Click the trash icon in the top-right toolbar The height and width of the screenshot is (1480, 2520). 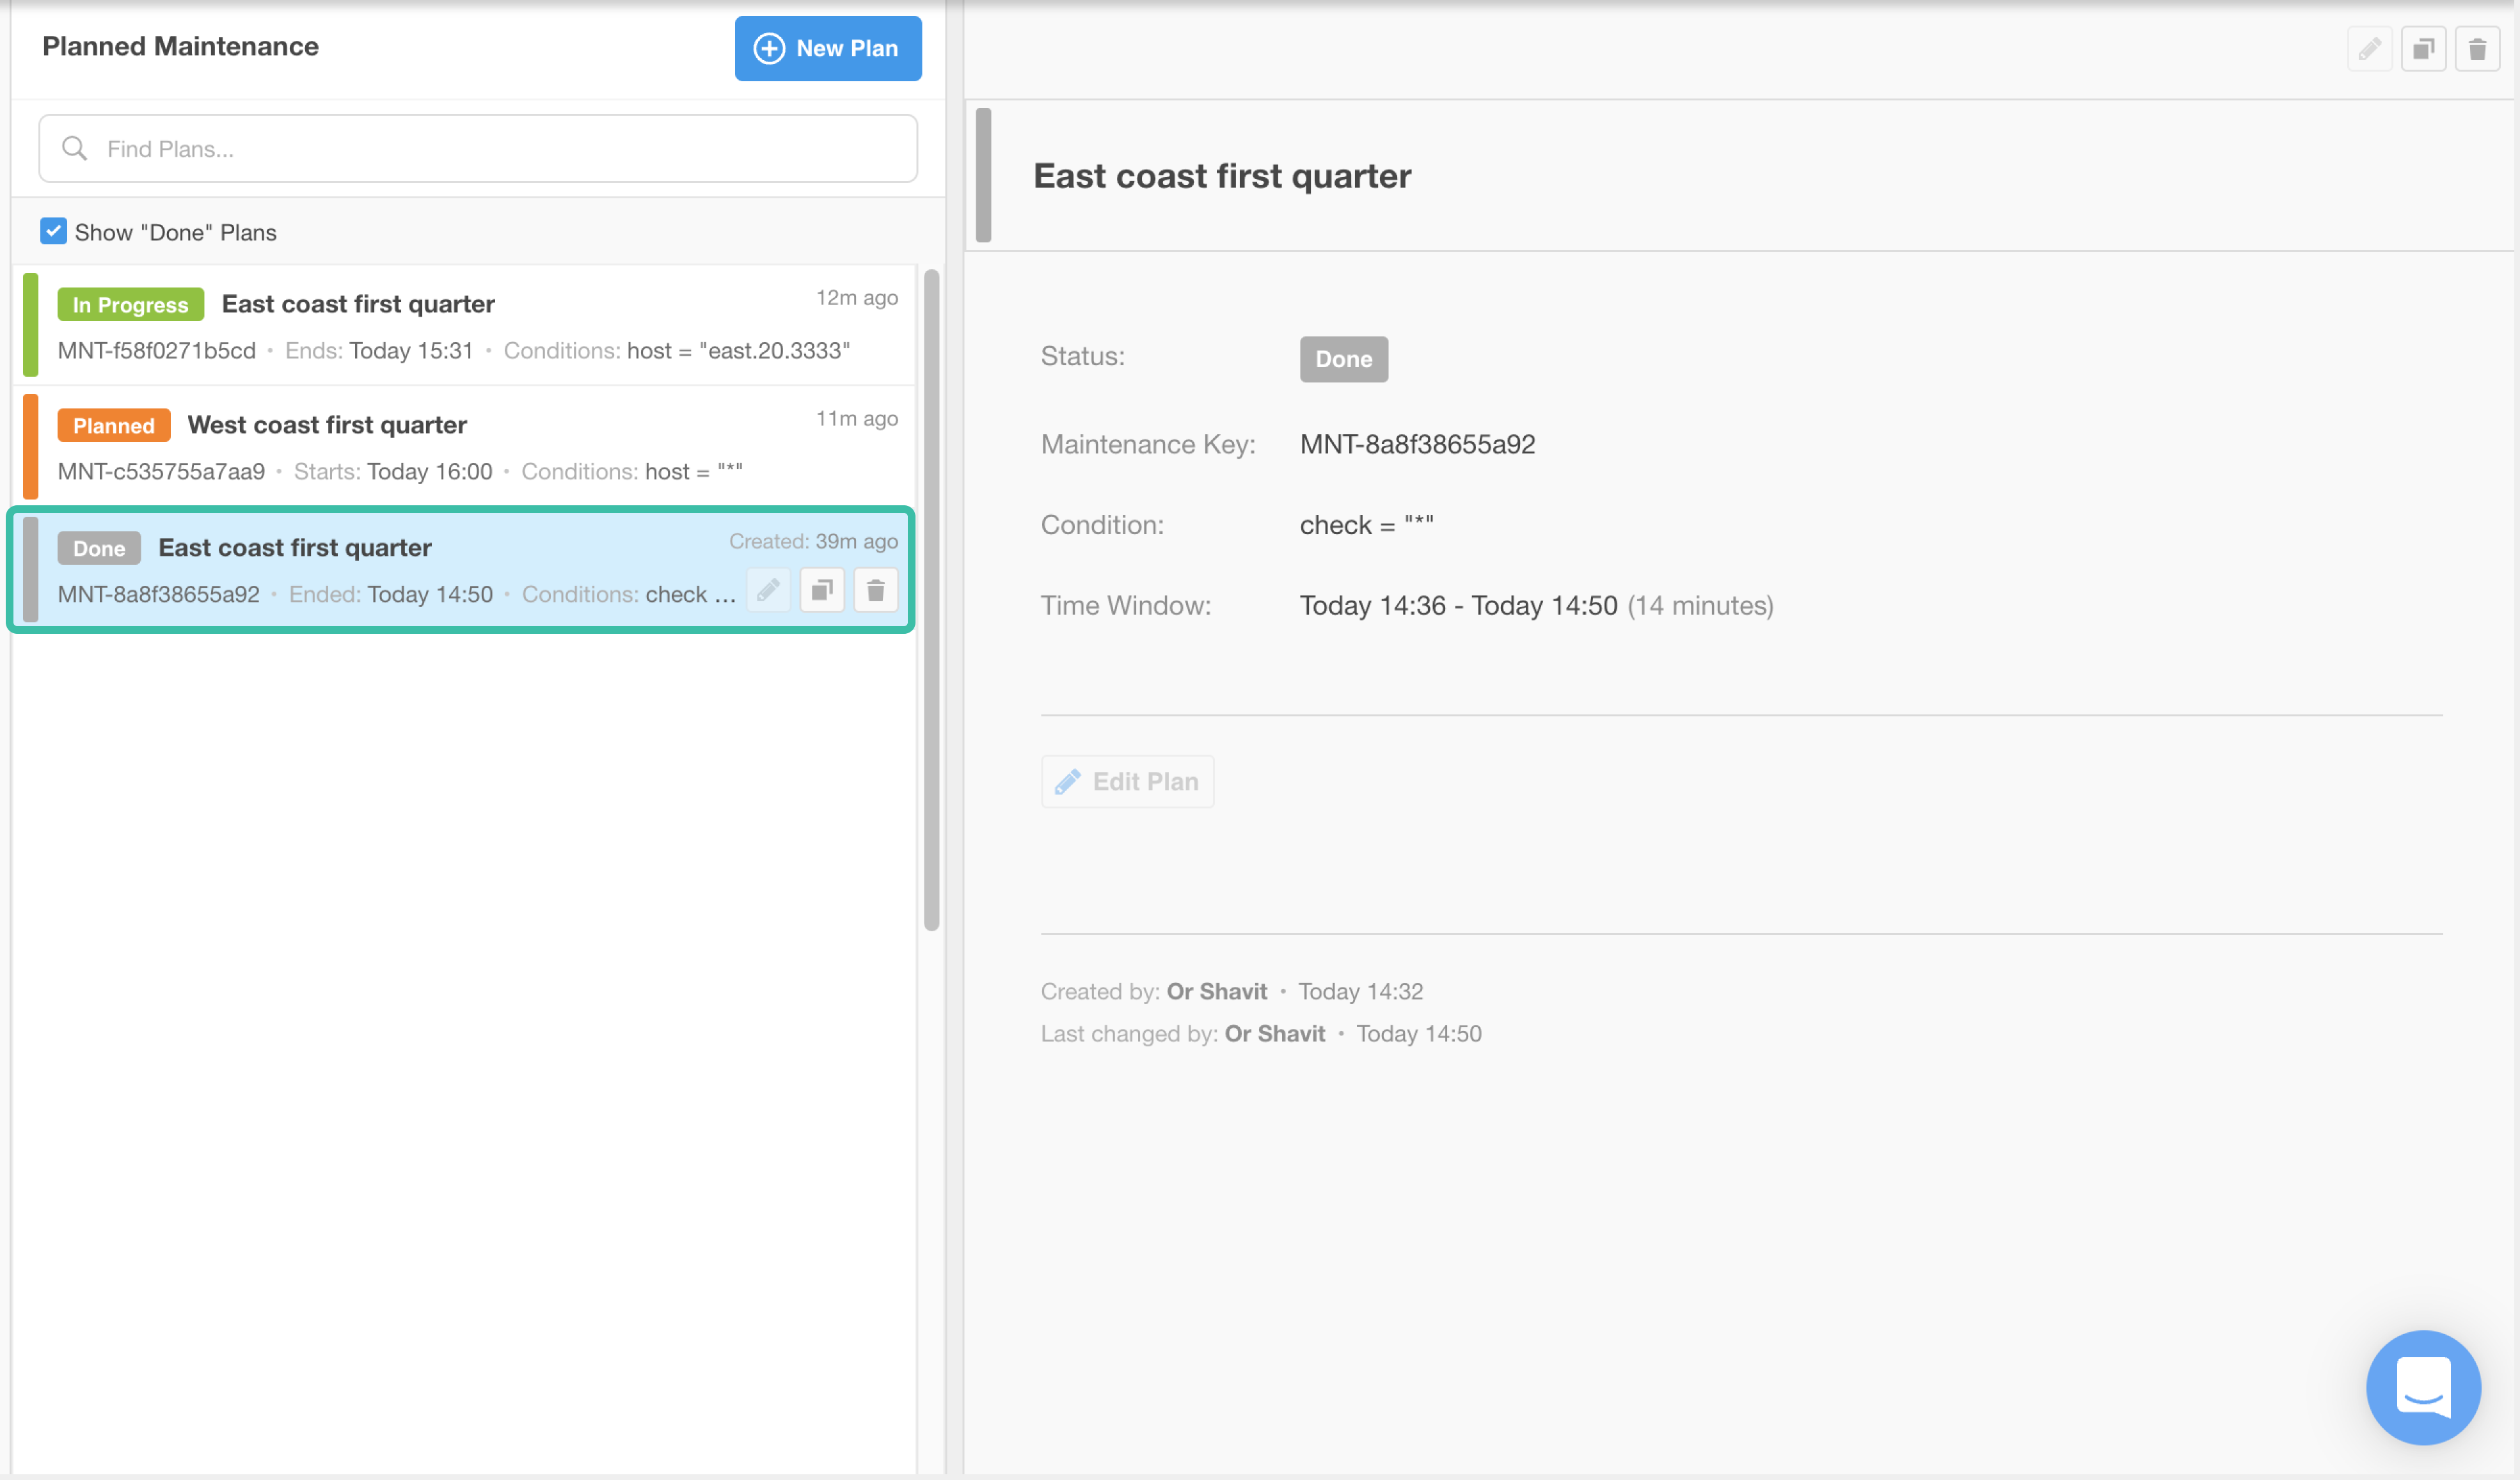coord(2477,49)
